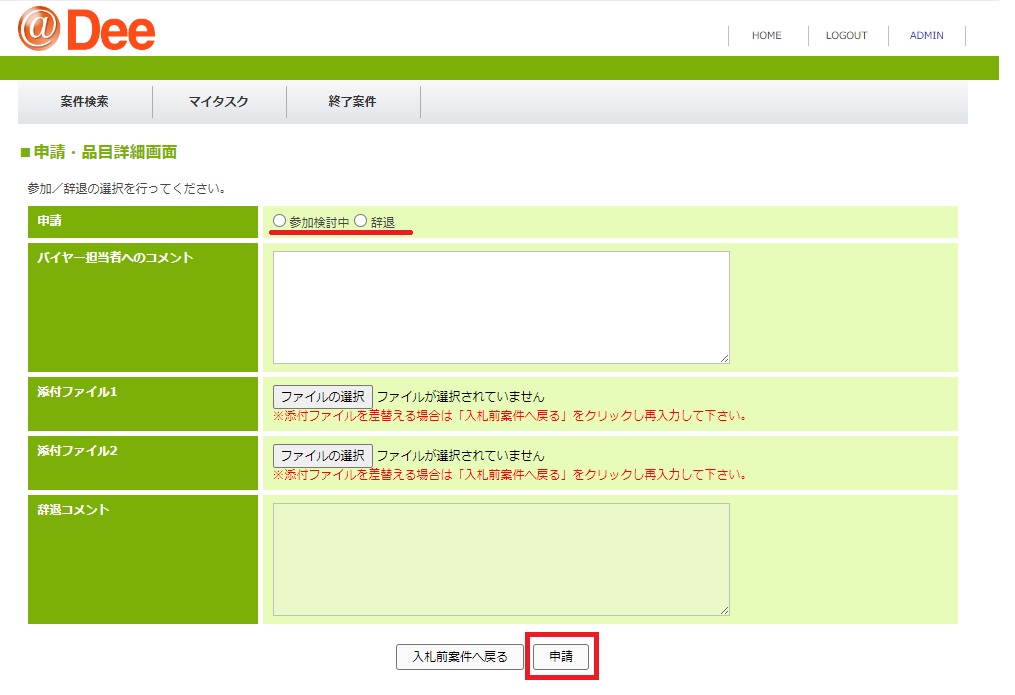
Task: Click the red notice under 添付ファイル2
Action: [x=511, y=475]
